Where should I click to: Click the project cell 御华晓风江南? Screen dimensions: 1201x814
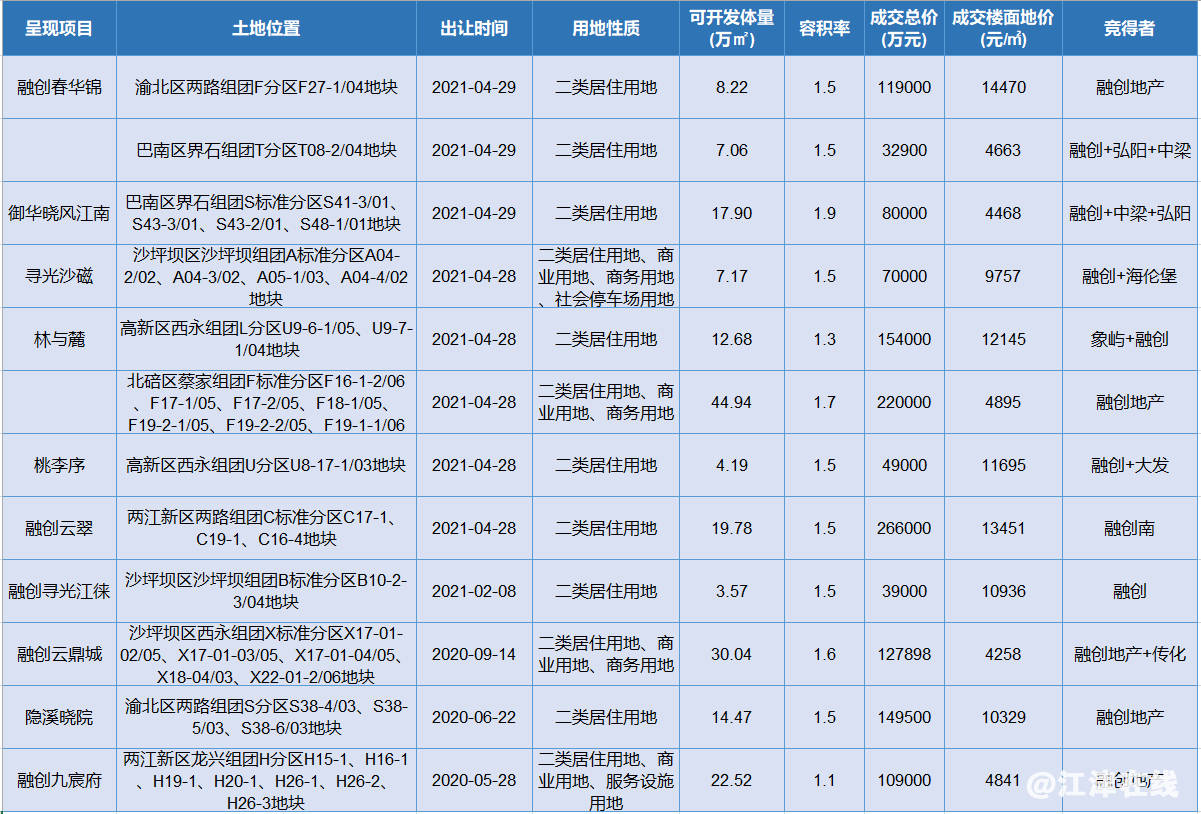point(59,213)
